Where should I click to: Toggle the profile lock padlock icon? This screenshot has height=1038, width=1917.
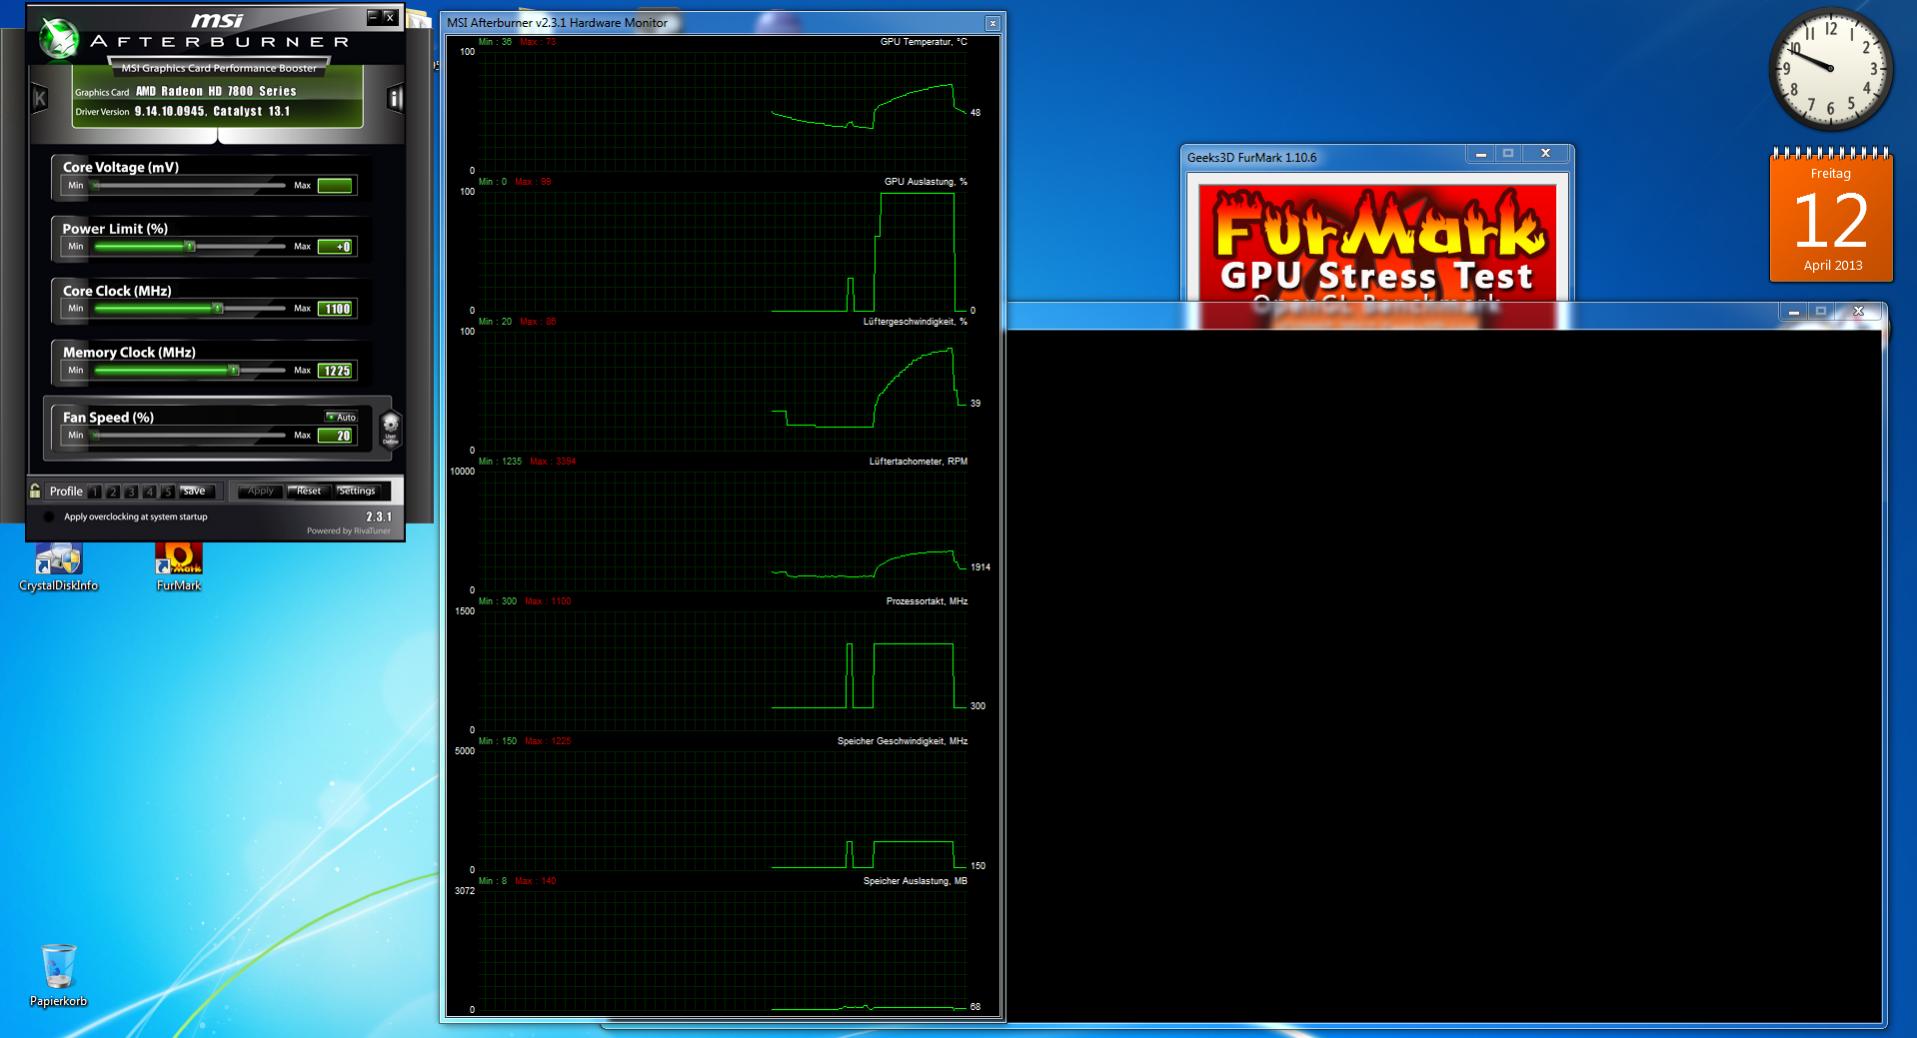click(x=35, y=491)
